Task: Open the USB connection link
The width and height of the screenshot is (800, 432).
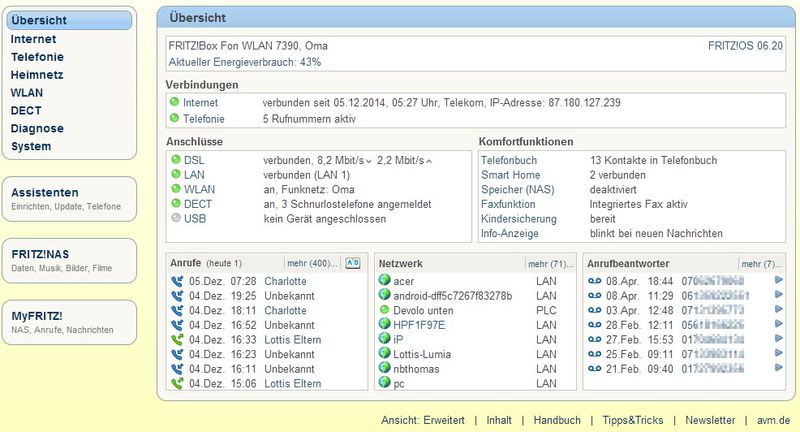Action: [x=194, y=219]
